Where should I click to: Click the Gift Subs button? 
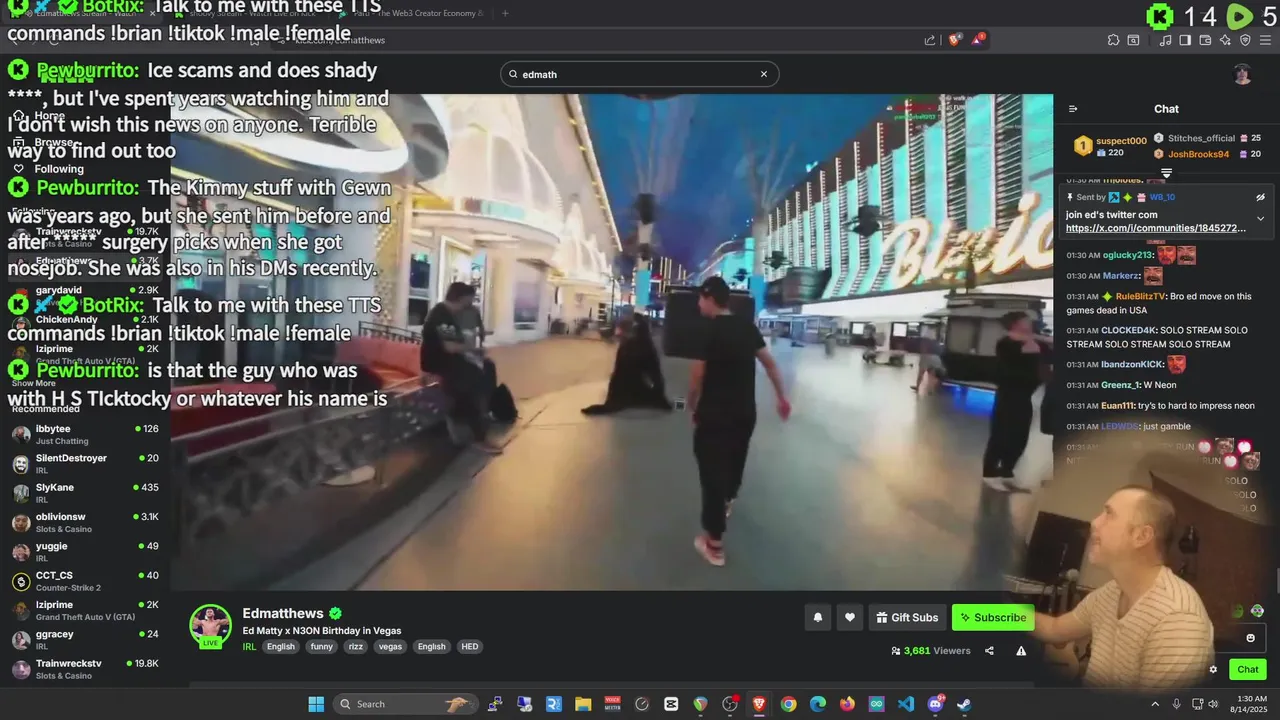[907, 618]
